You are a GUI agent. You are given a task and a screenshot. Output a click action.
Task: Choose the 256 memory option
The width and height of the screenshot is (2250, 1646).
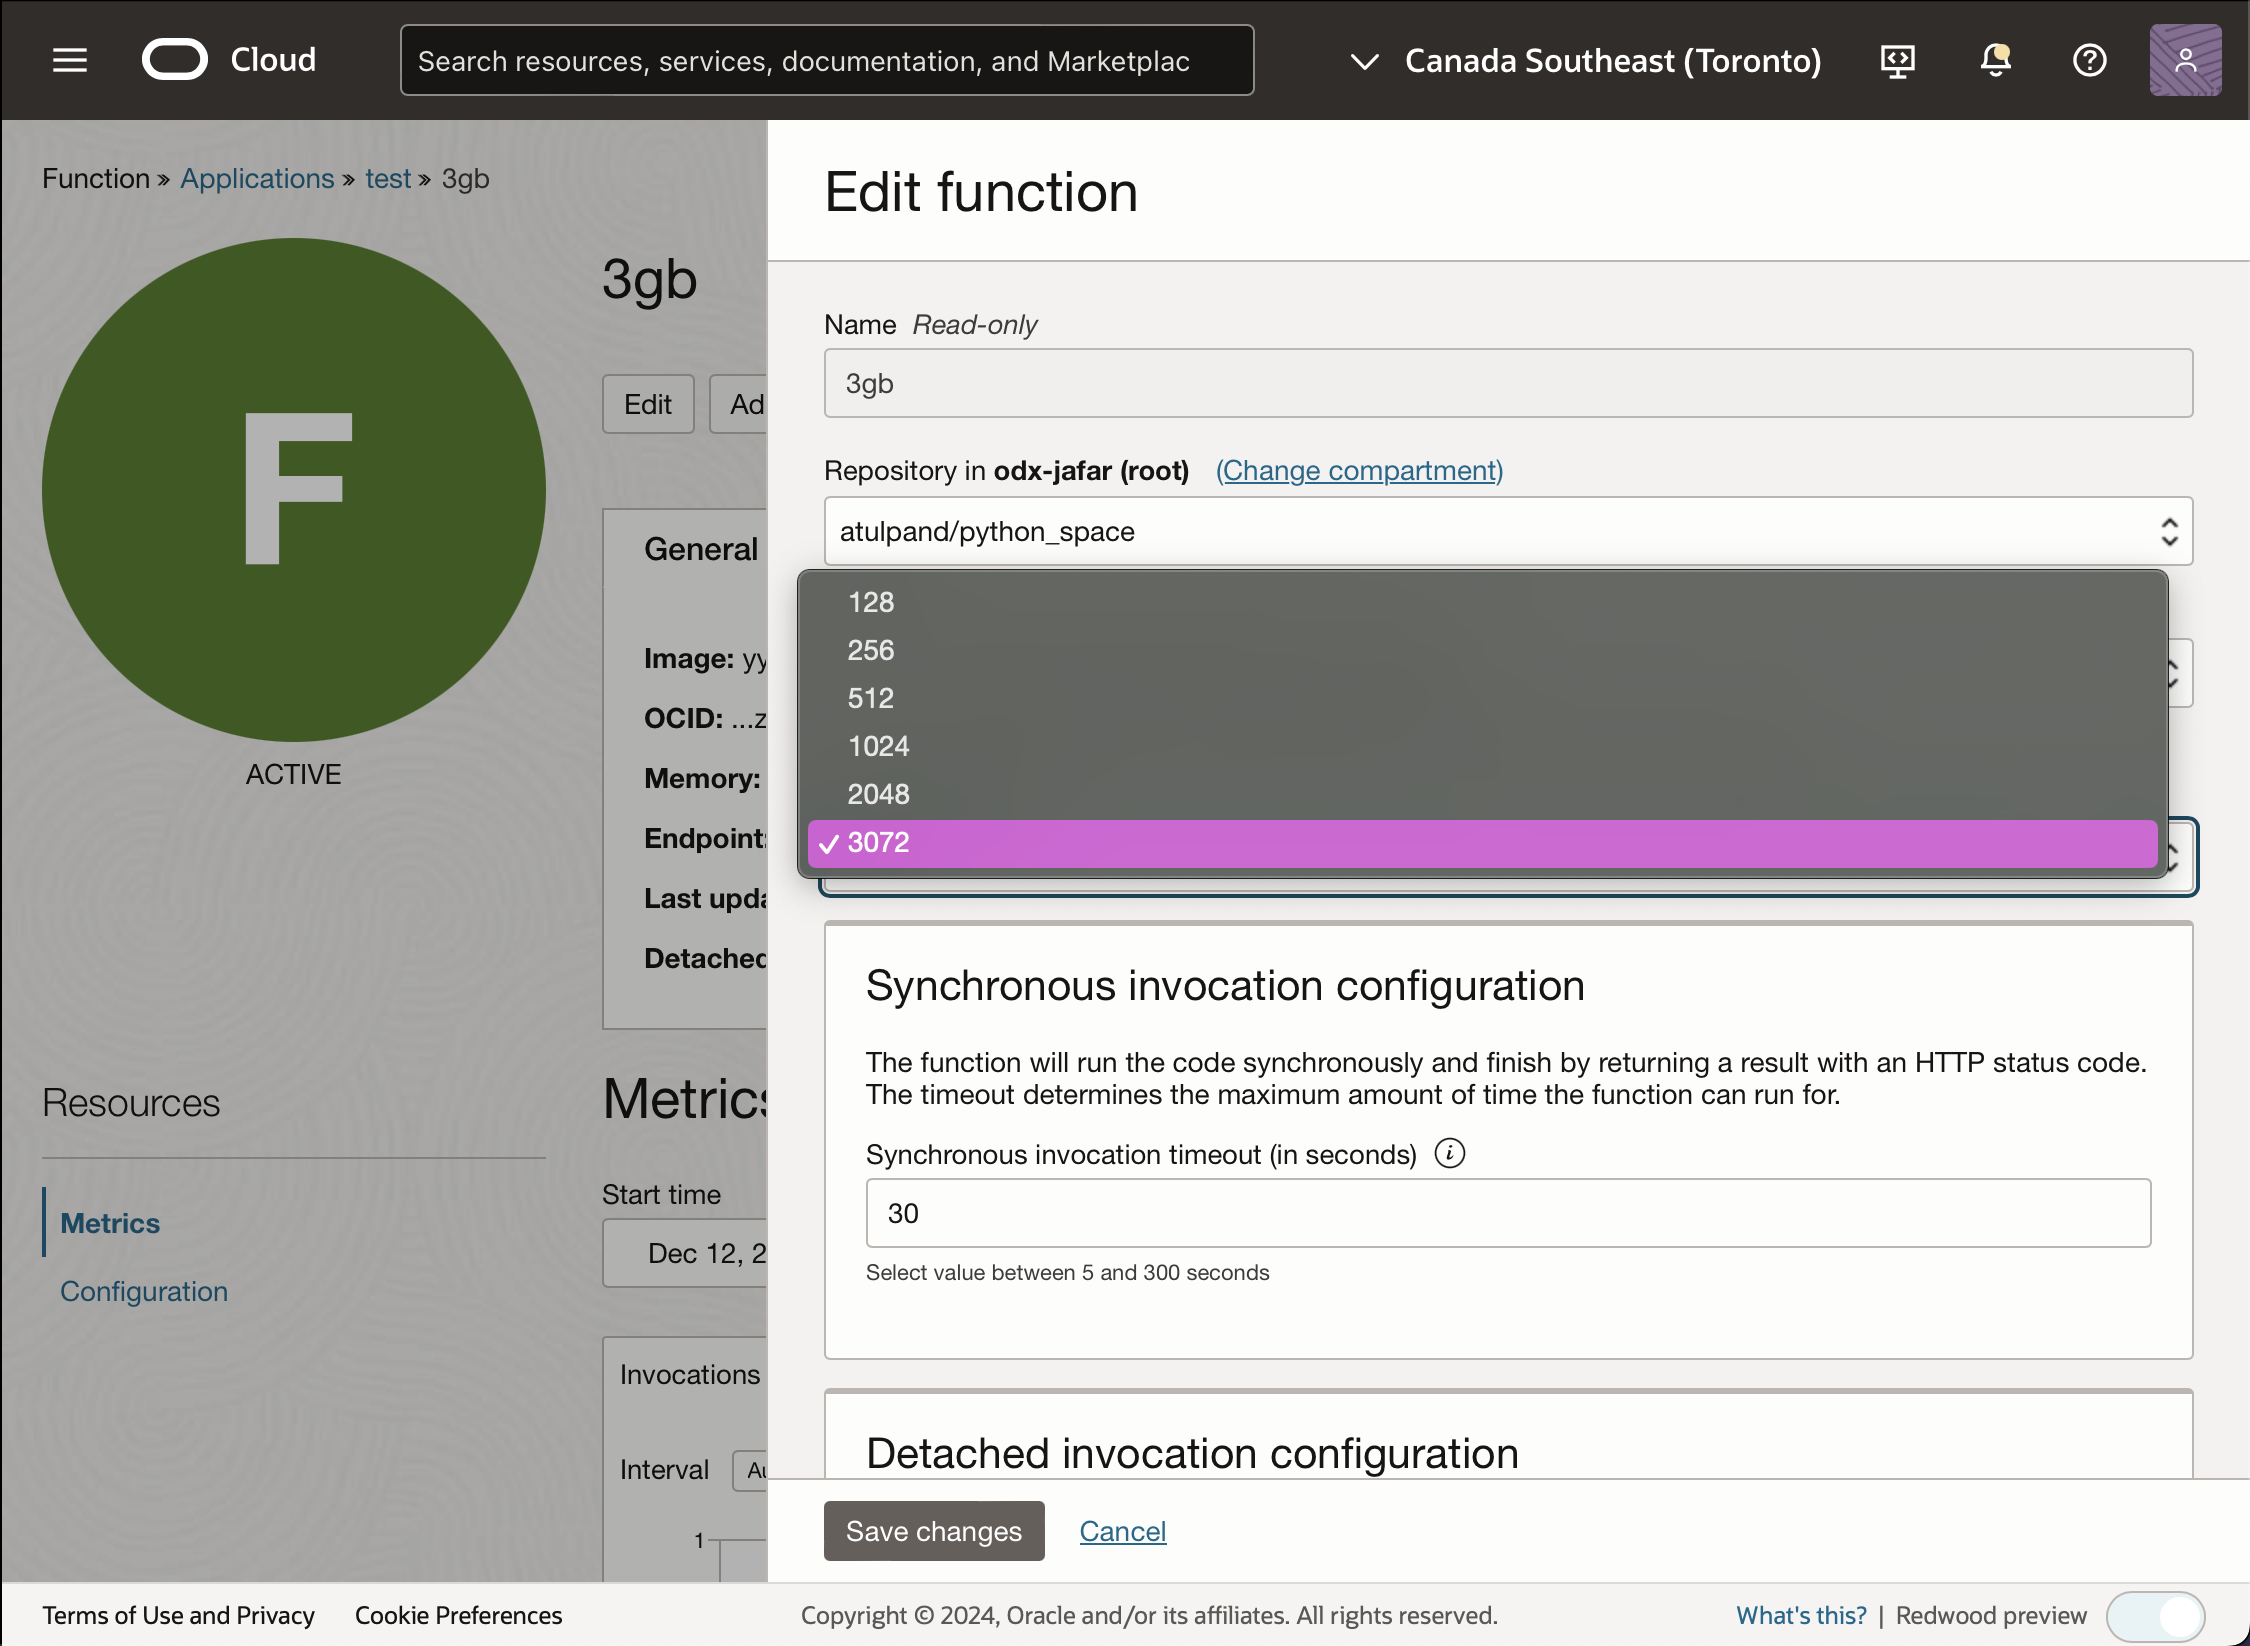click(x=870, y=650)
